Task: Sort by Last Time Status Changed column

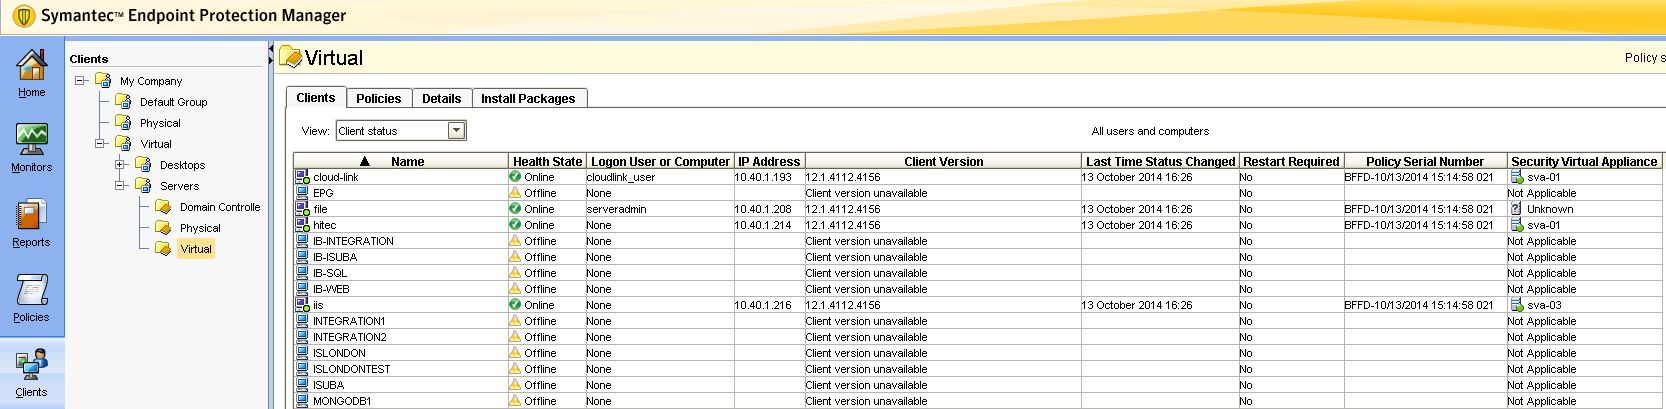Action: (x=1160, y=161)
